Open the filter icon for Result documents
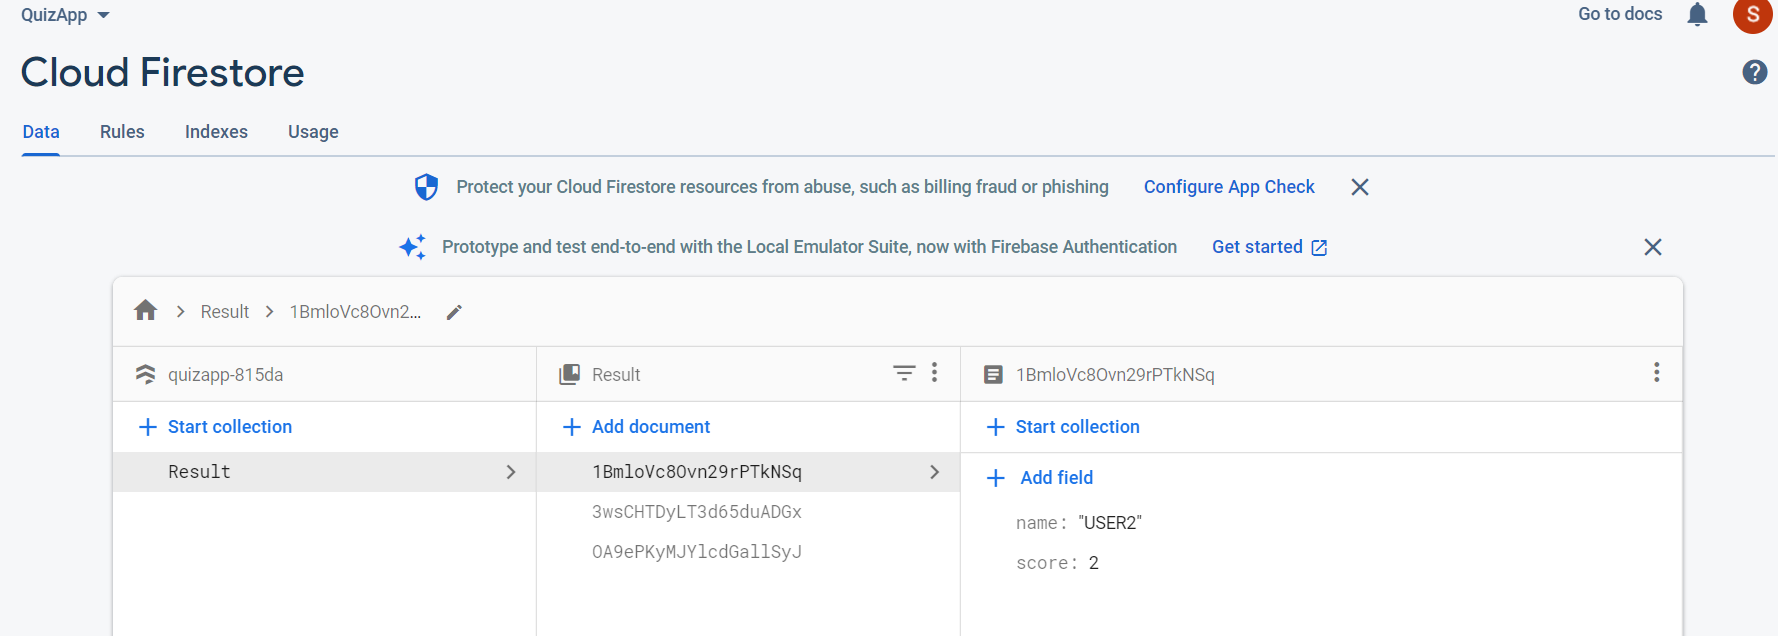1778x636 pixels. tap(904, 373)
